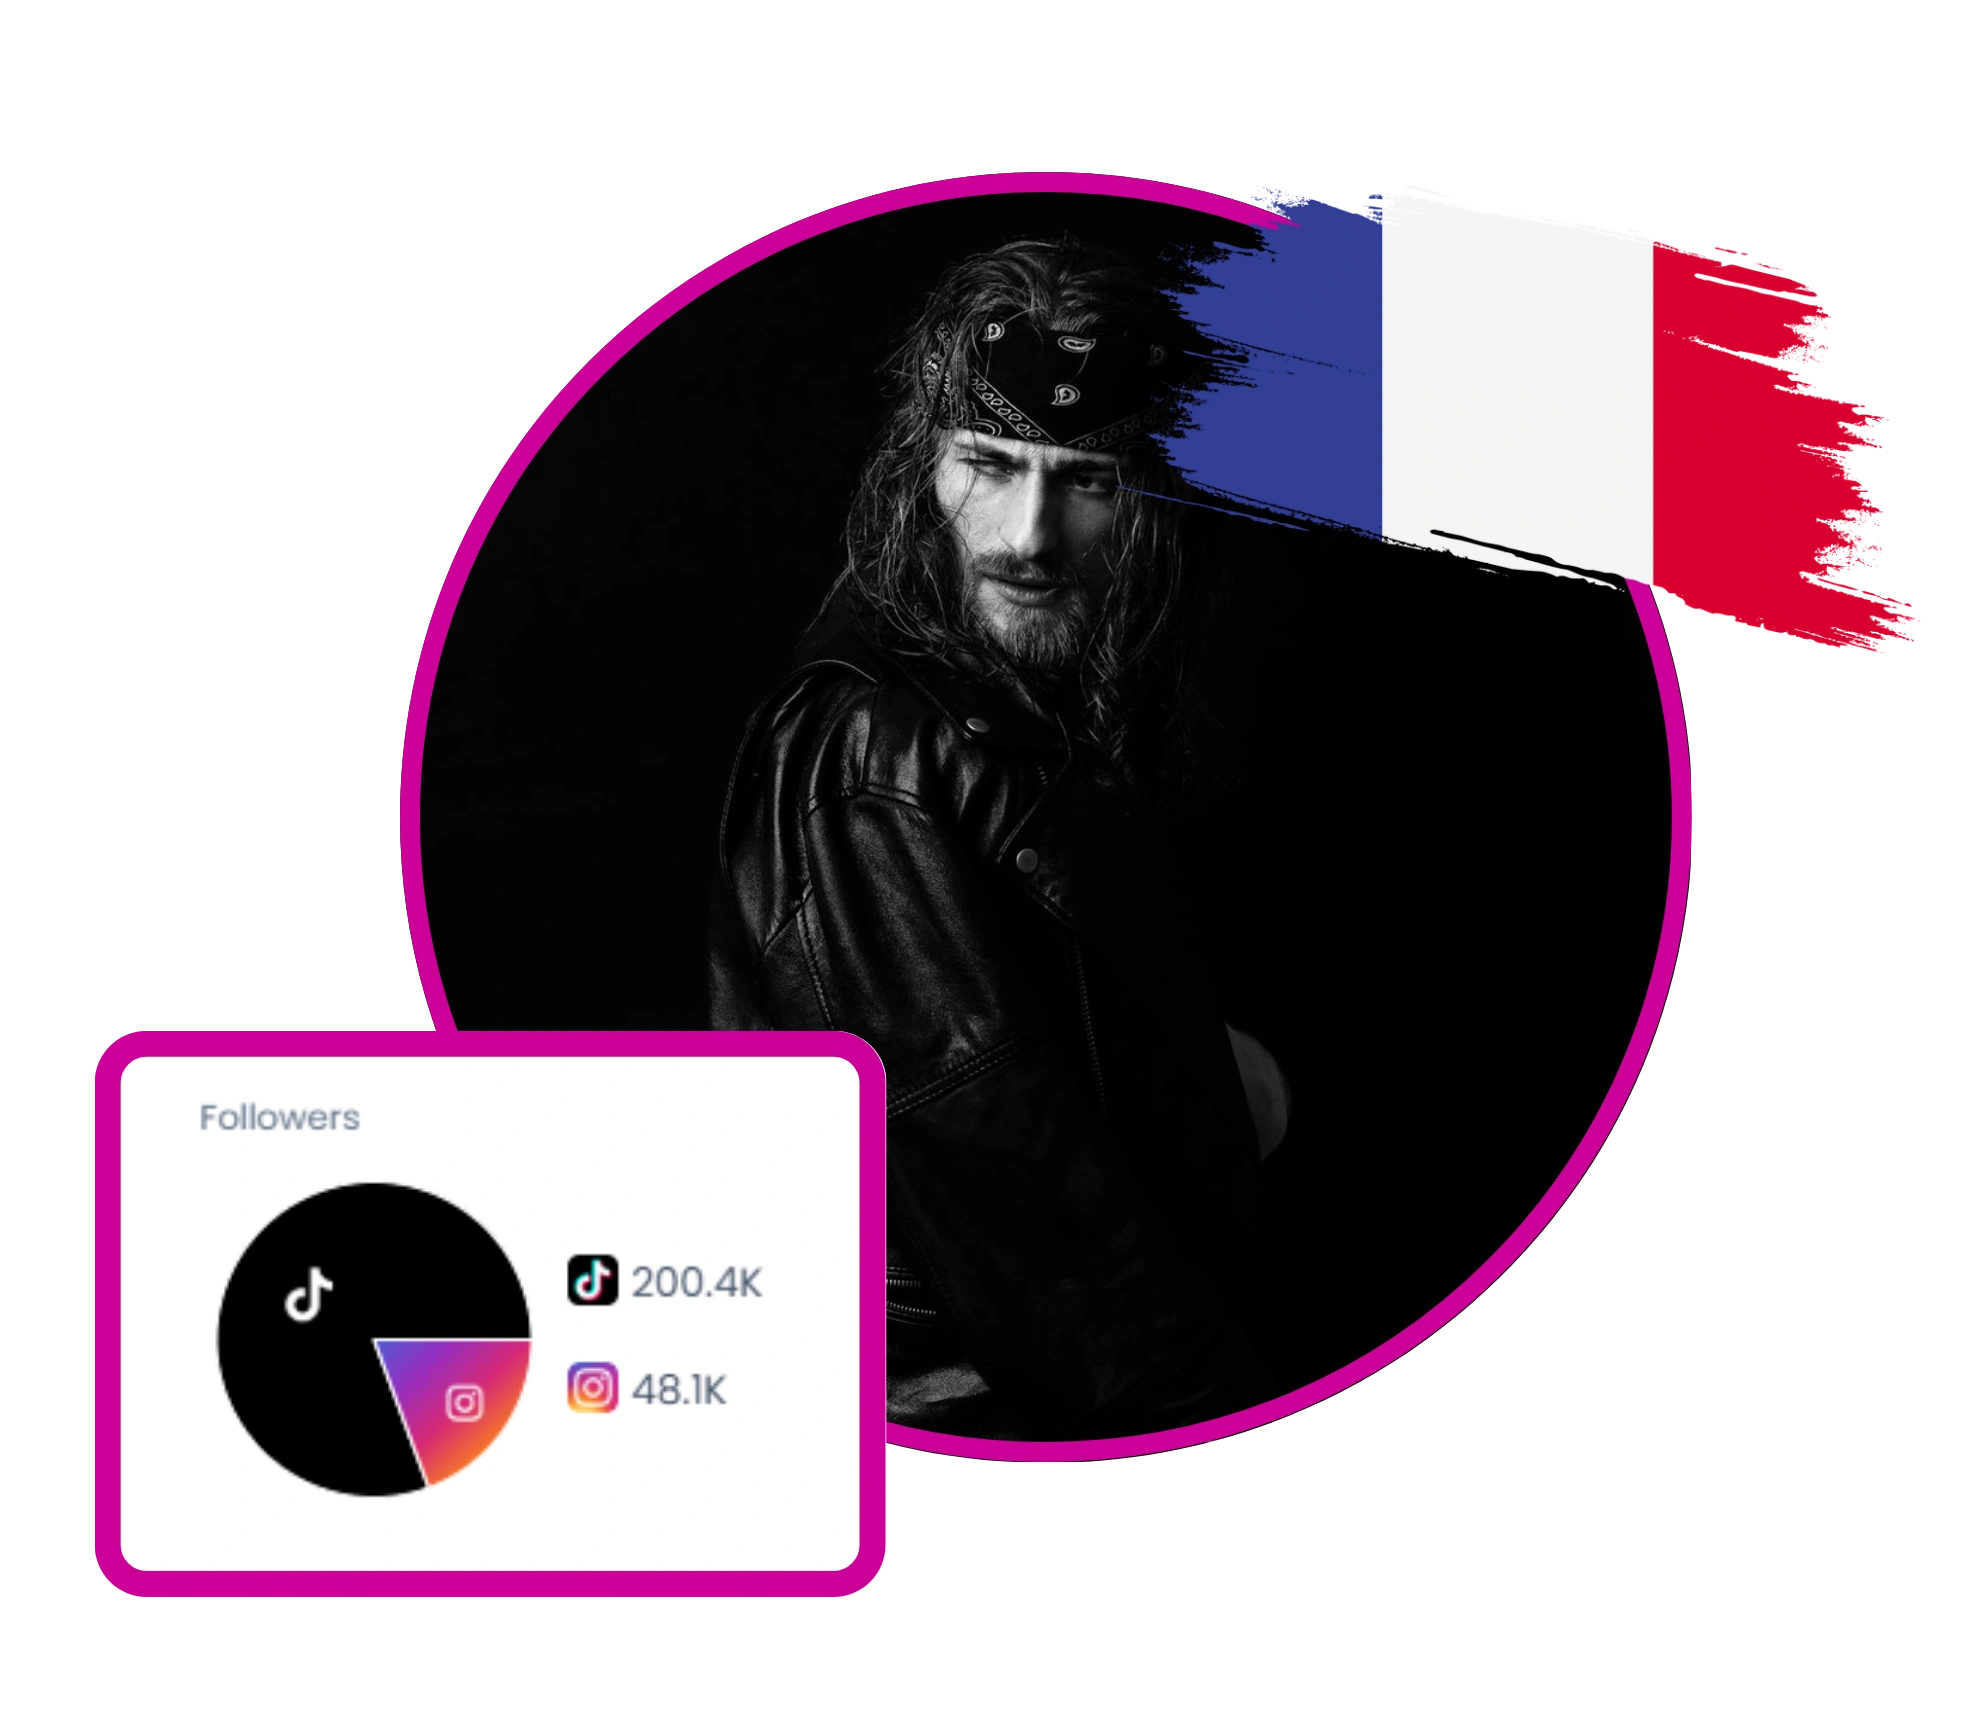This screenshot has width=1964, height=1720.
Task: Click the Followers heading label
Action: tap(279, 1117)
